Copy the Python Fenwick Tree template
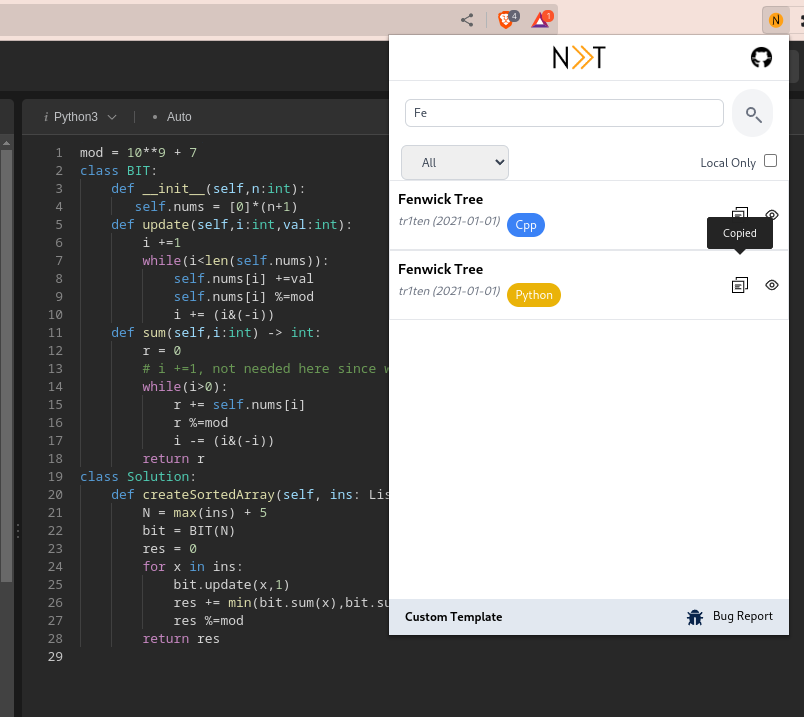The height and width of the screenshot is (717, 804). click(739, 285)
